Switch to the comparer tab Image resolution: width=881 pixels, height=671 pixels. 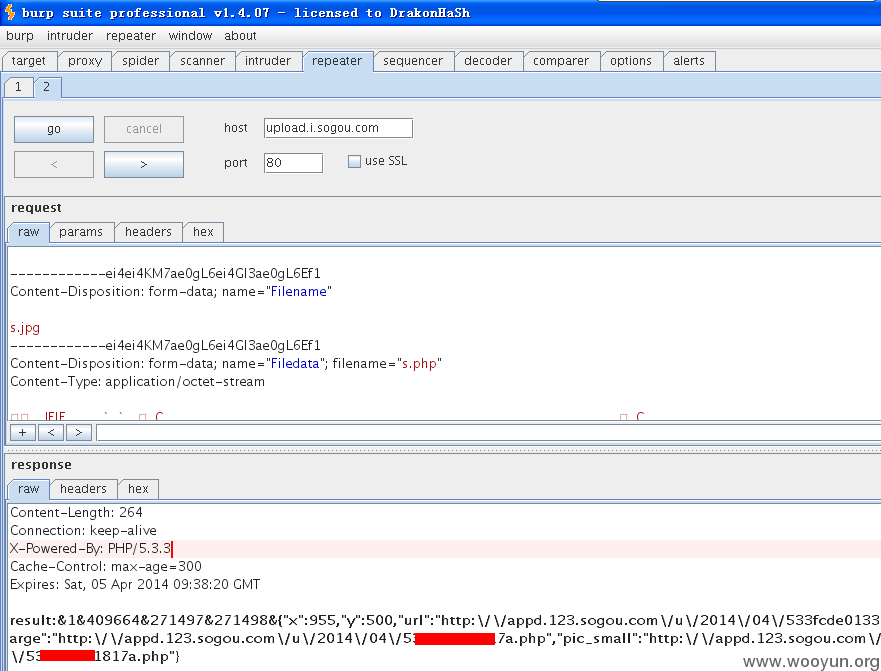[561, 61]
